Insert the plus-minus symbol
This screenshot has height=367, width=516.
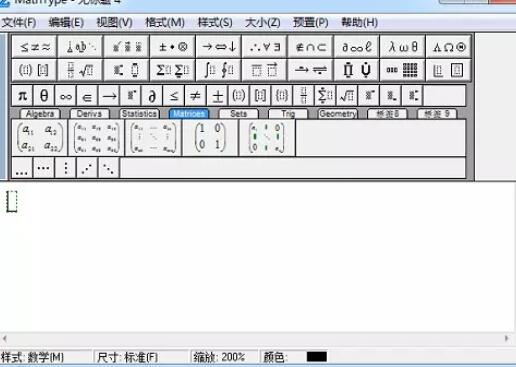click(x=217, y=96)
